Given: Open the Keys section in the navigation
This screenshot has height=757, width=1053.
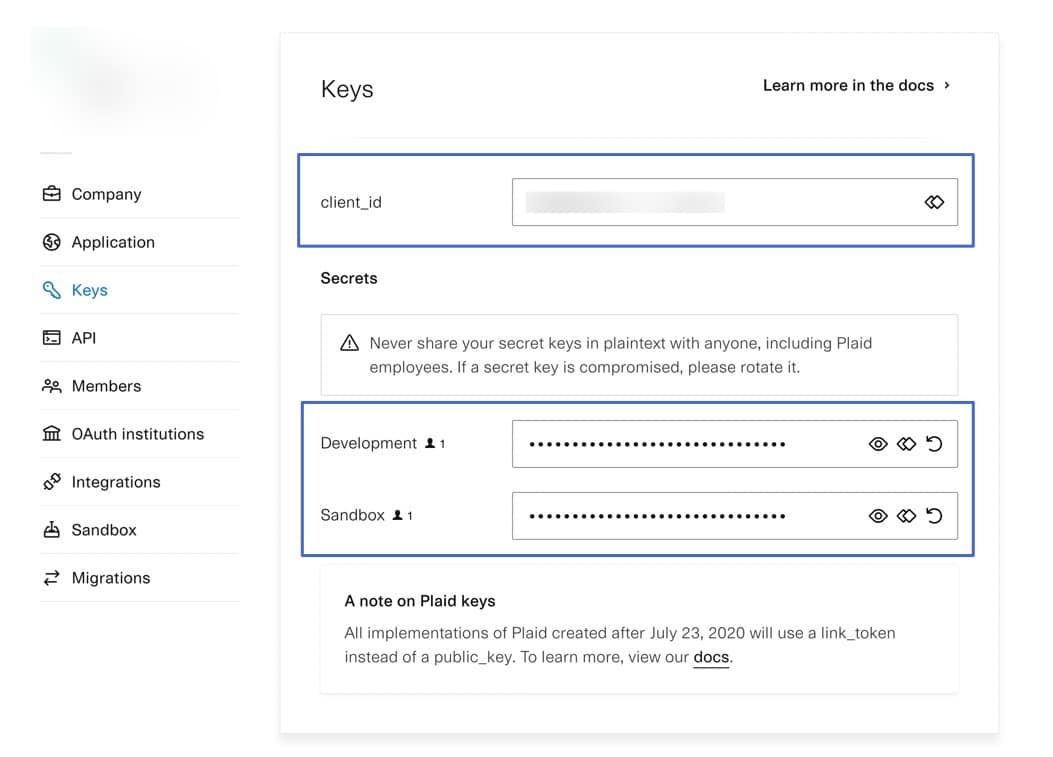Looking at the screenshot, I should click(88, 290).
